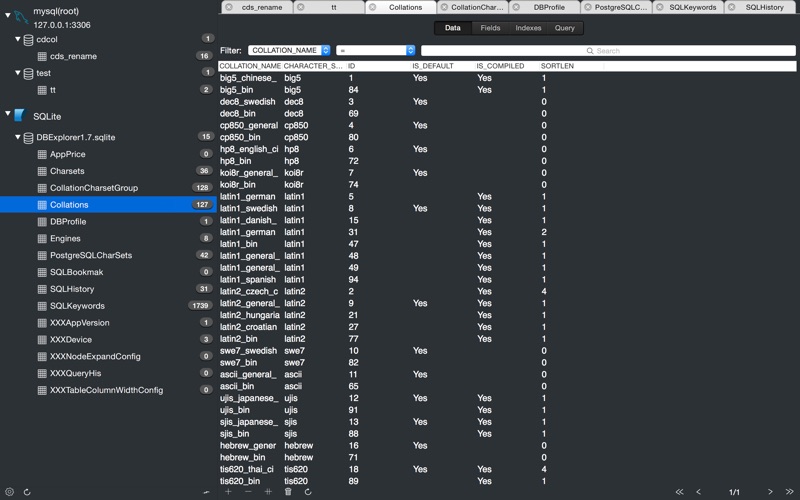Screen dimensions: 800x500
Task: Click the duplicate row icon
Action: pyautogui.click(x=268, y=491)
